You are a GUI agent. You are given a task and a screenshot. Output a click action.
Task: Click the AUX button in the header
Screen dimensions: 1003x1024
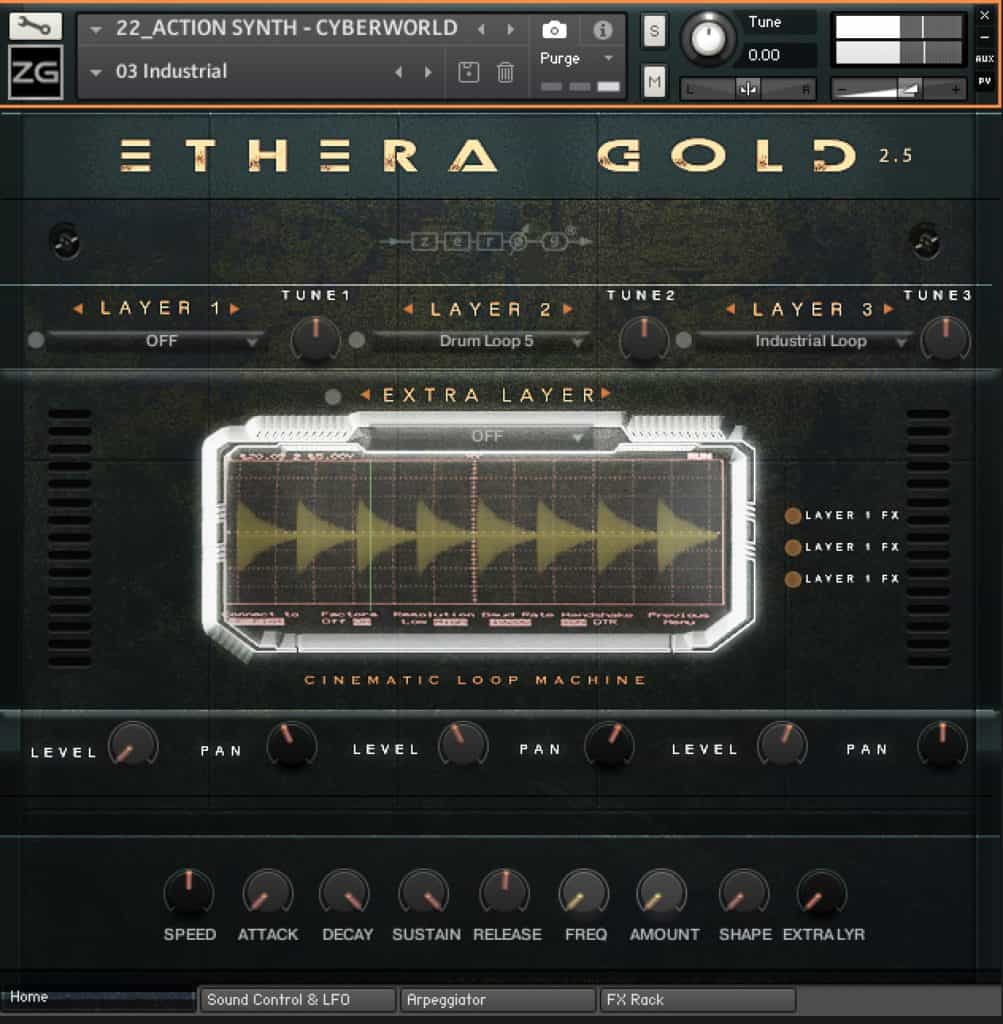[x=985, y=59]
